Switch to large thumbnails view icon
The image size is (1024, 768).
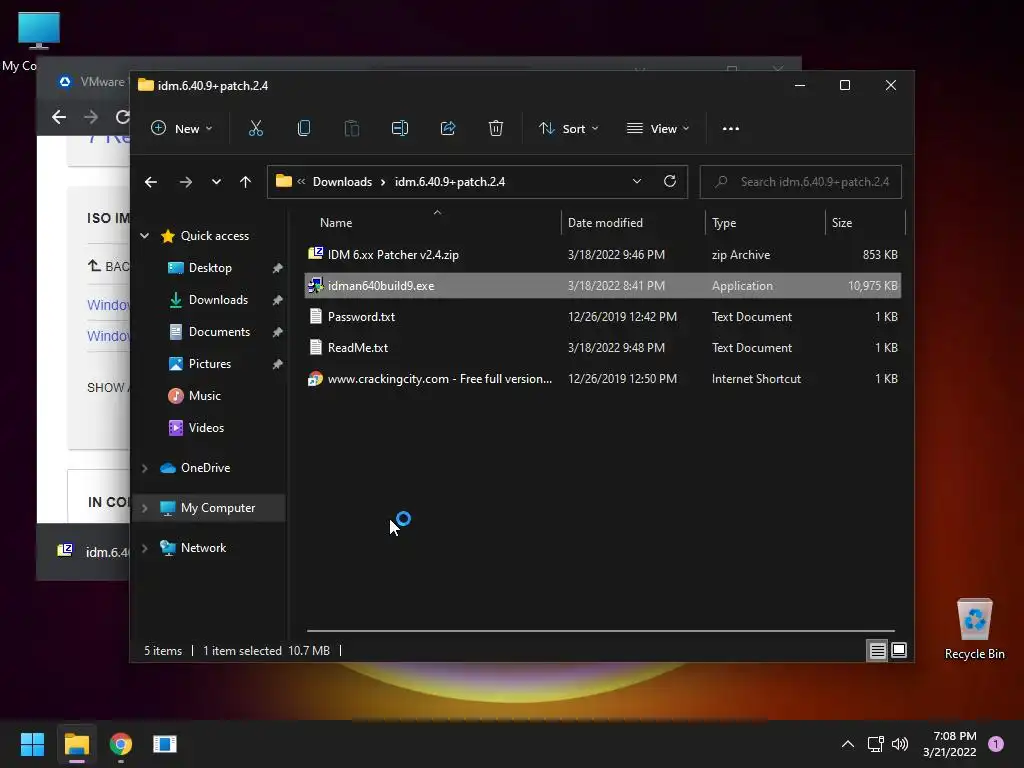899,650
